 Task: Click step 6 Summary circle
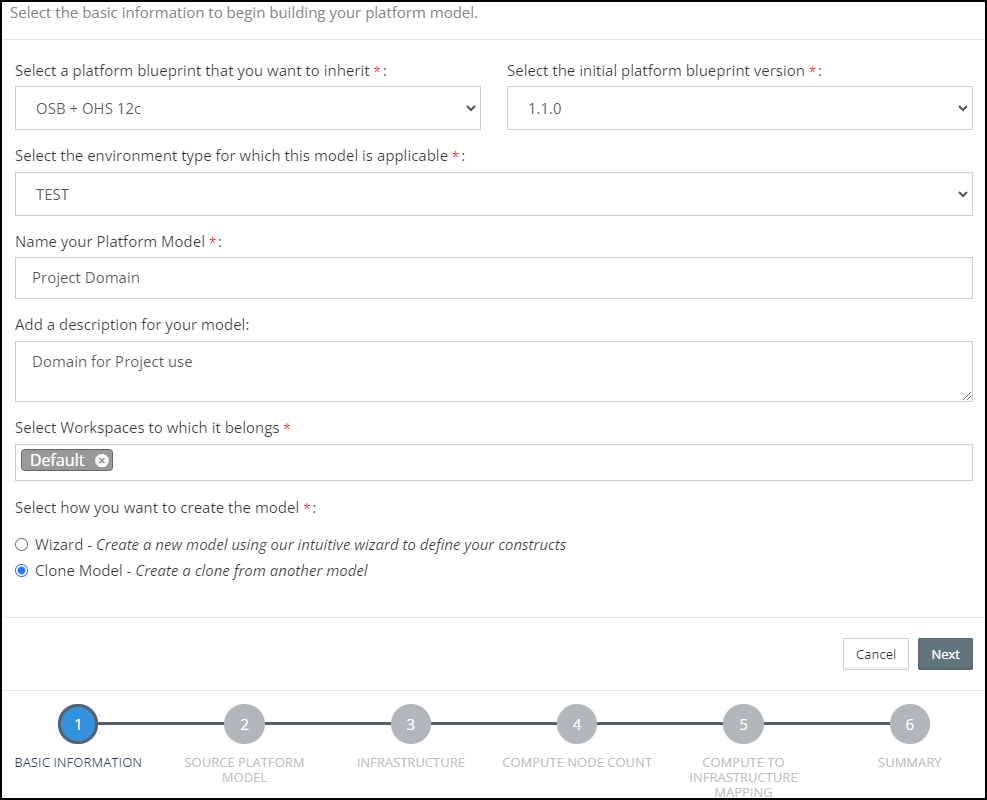coord(909,724)
